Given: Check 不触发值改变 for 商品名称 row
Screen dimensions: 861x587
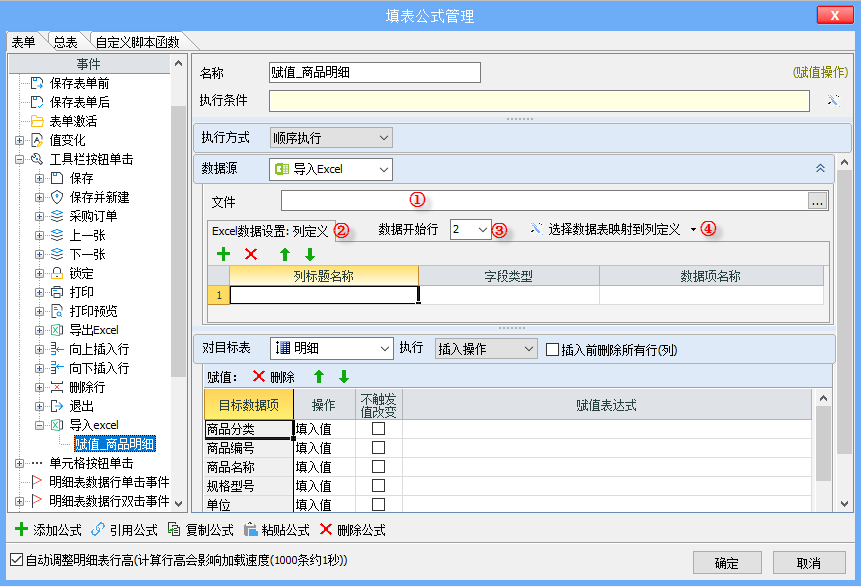Looking at the screenshot, I should click(x=378, y=467).
